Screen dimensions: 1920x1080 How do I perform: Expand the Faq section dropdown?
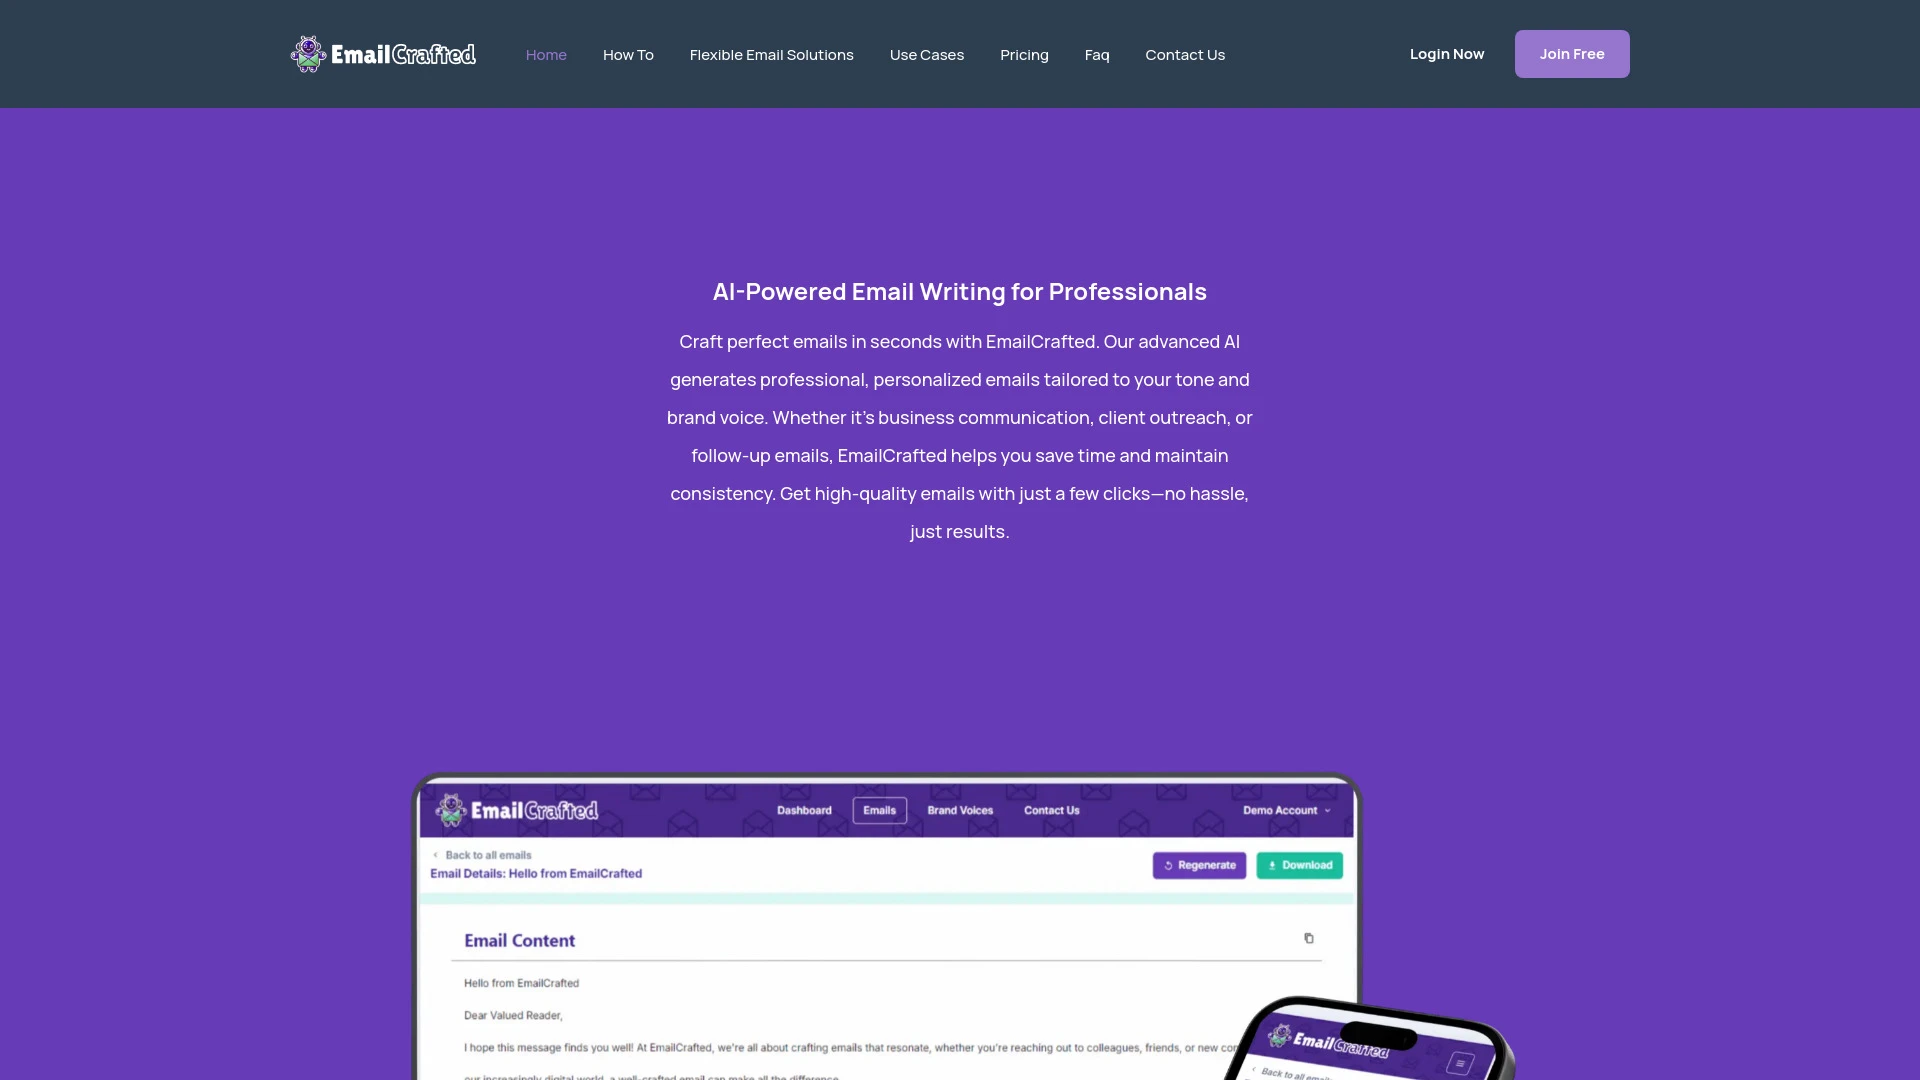[x=1097, y=54]
